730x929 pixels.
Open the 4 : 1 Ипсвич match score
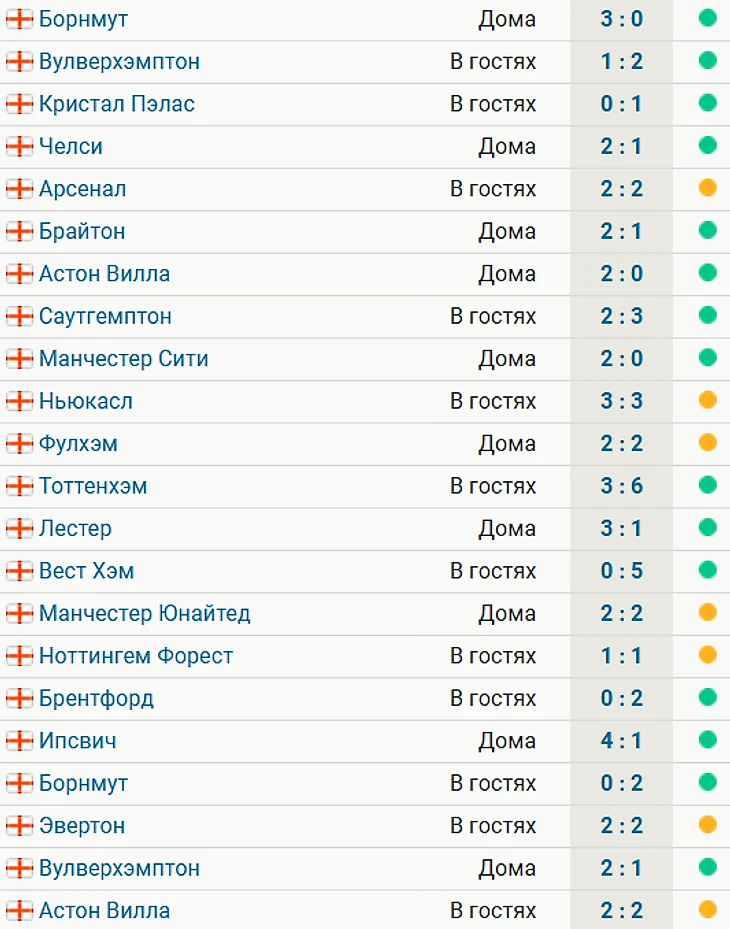coord(621,741)
